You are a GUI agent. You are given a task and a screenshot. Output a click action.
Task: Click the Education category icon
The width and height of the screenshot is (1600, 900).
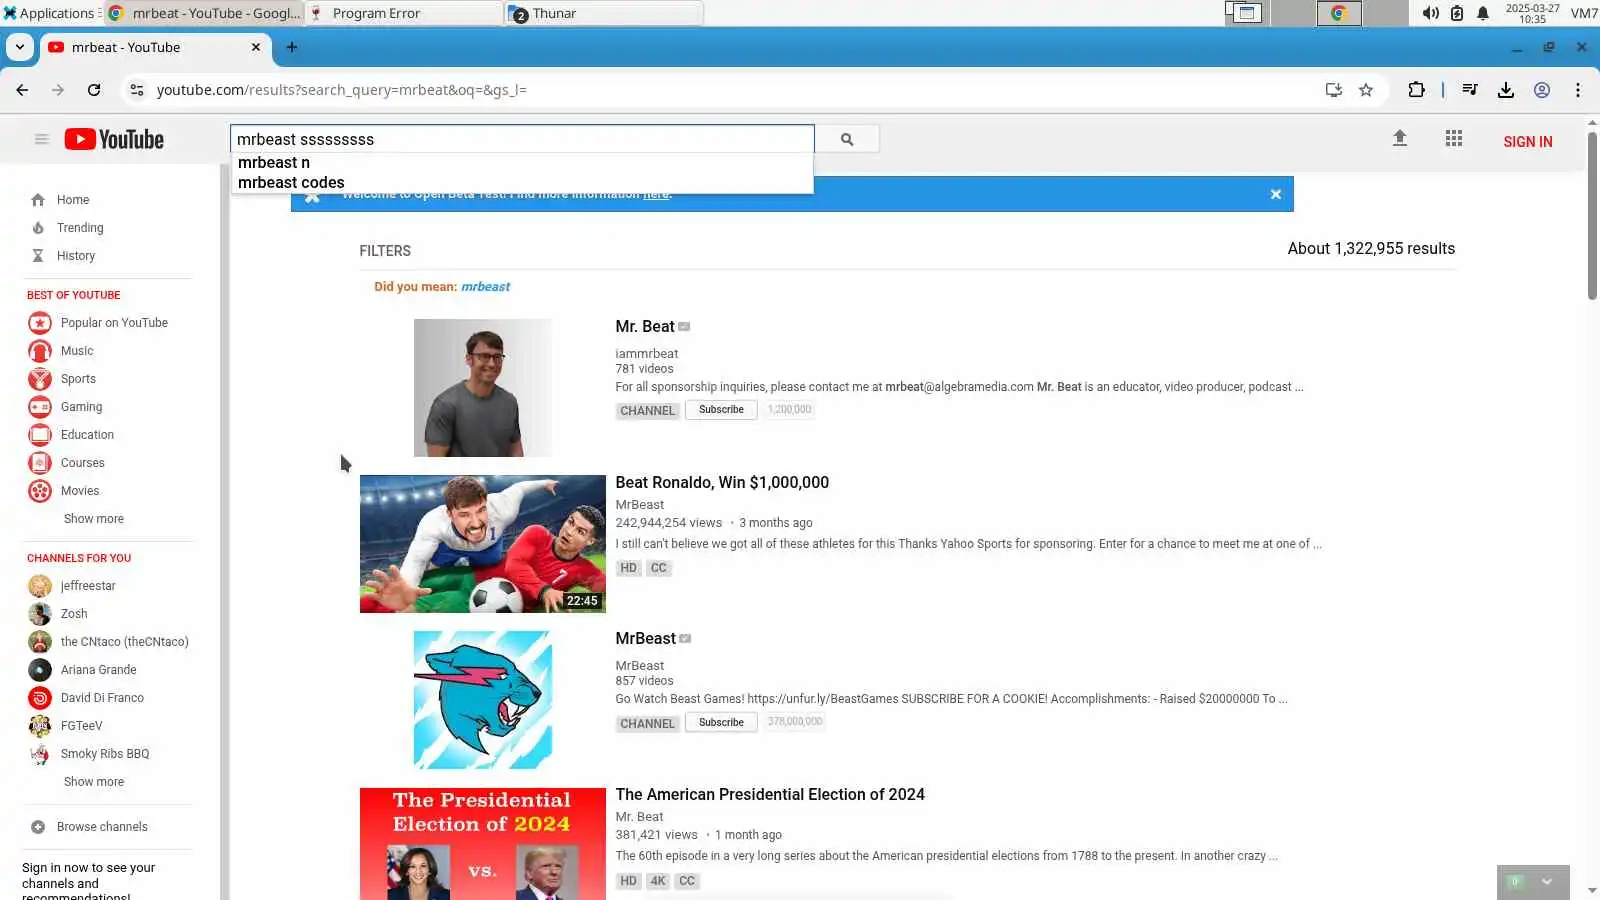[40, 435]
